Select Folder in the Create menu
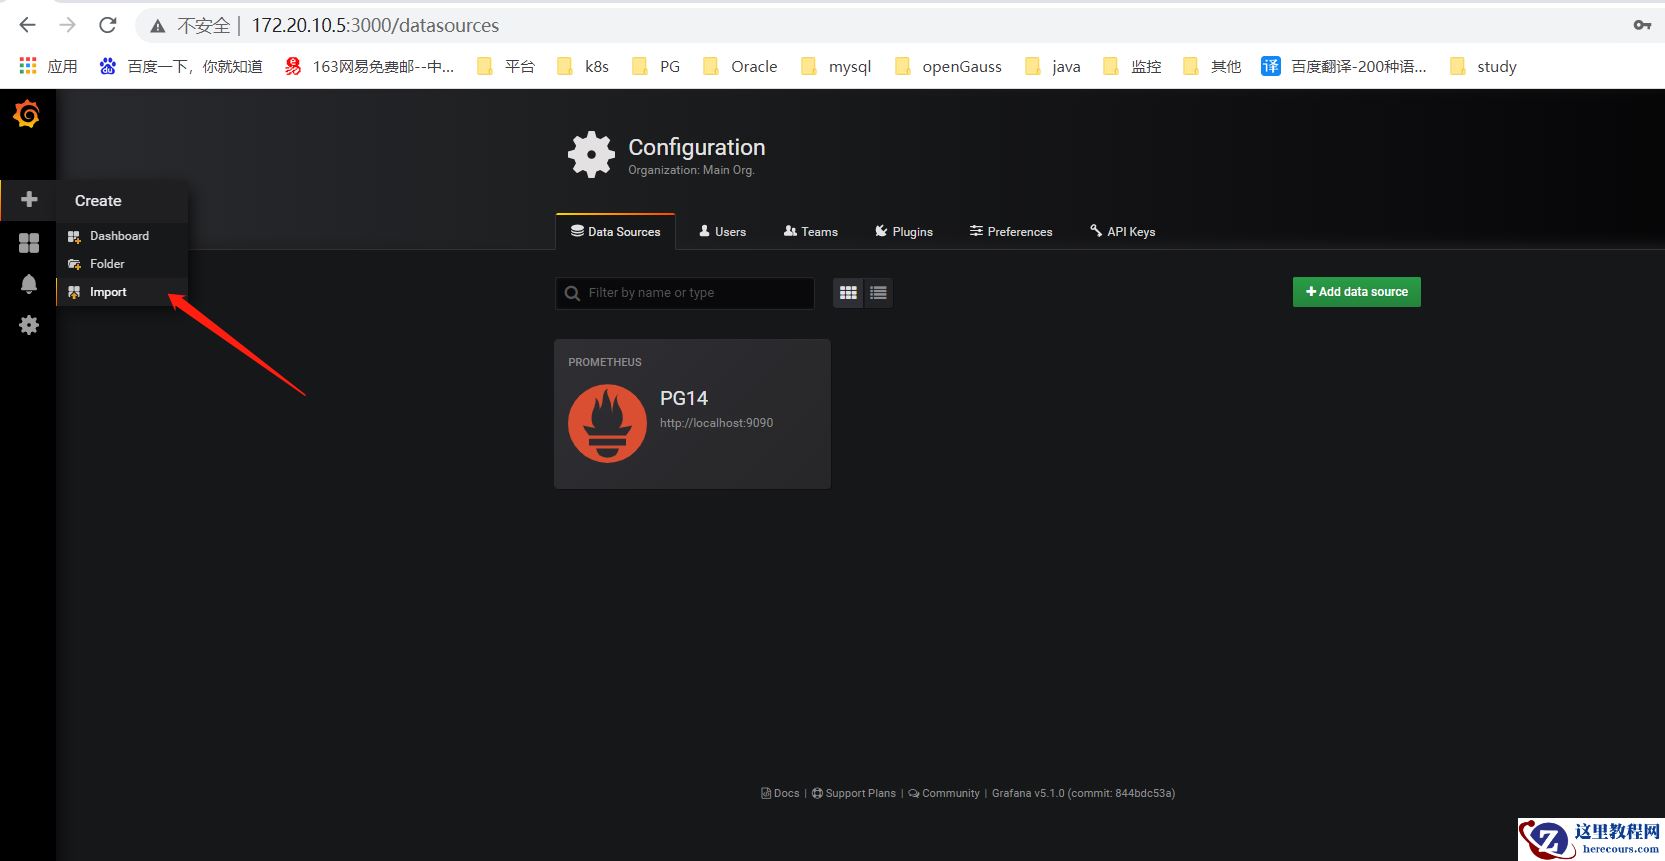This screenshot has height=861, width=1665. 122,264
